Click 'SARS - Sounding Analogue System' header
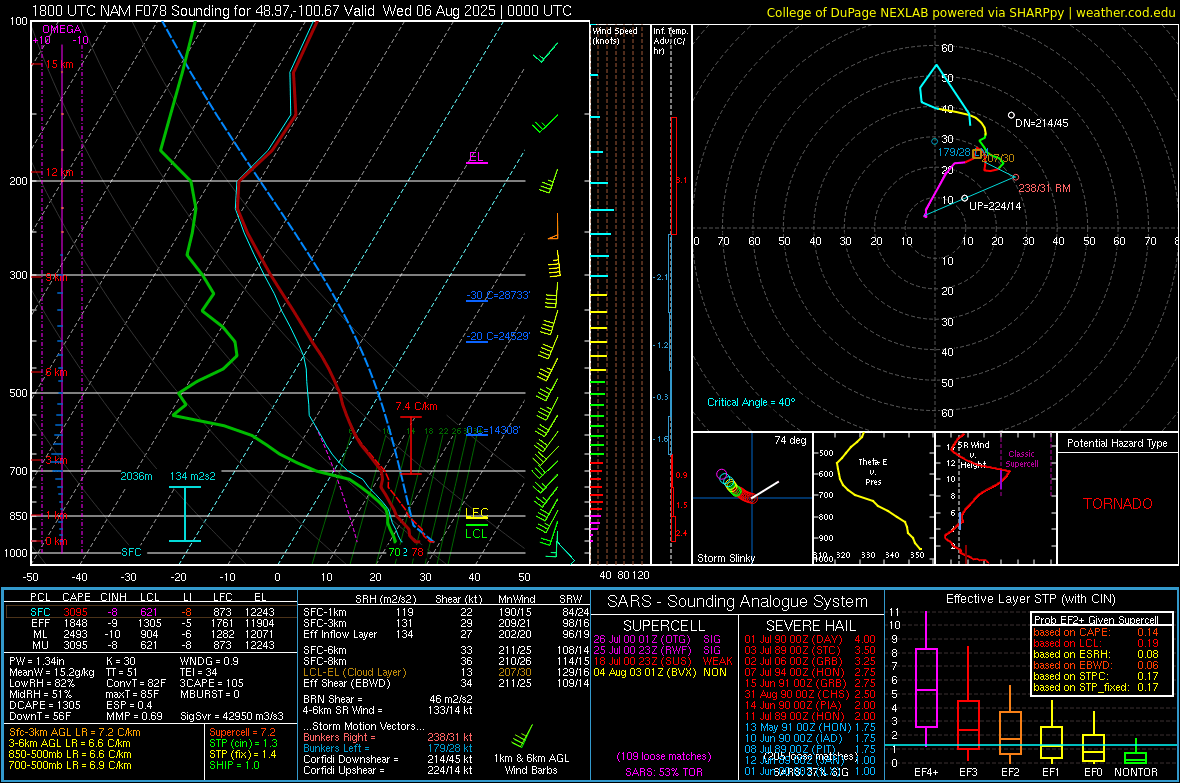The width and height of the screenshot is (1180, 783). point(738,602)
